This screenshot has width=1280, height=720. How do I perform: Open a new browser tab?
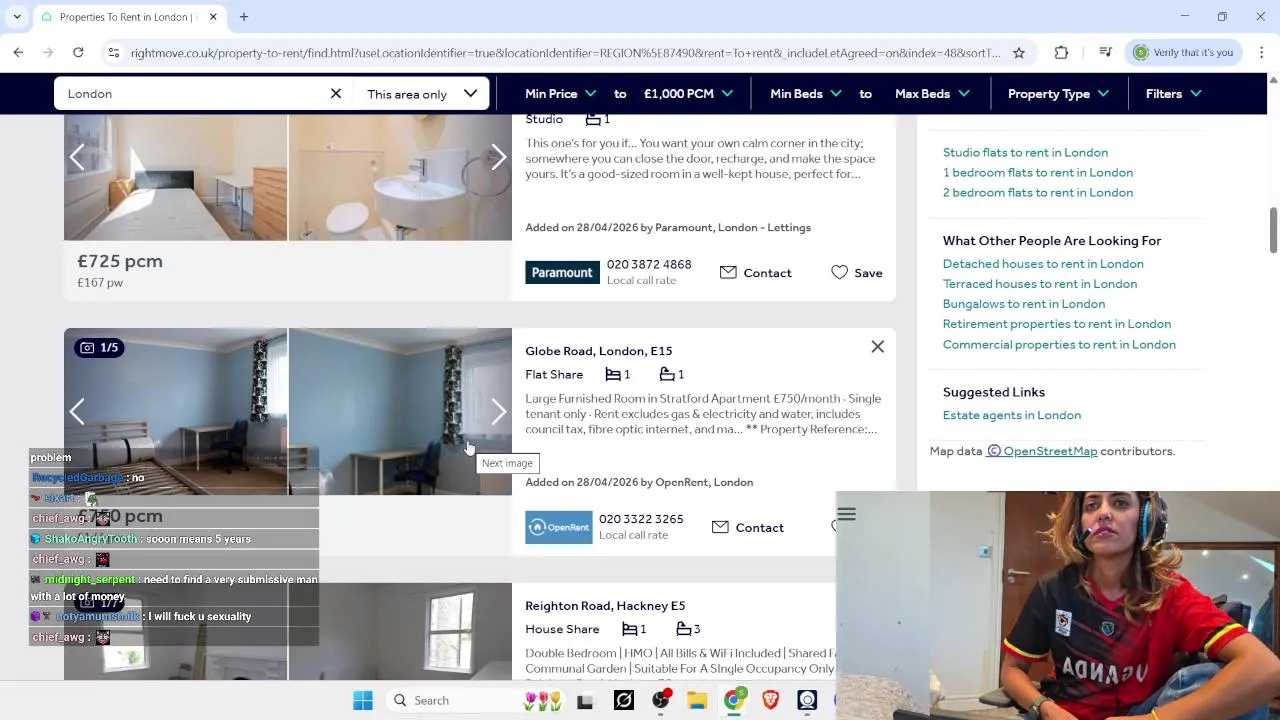(244, 17)
